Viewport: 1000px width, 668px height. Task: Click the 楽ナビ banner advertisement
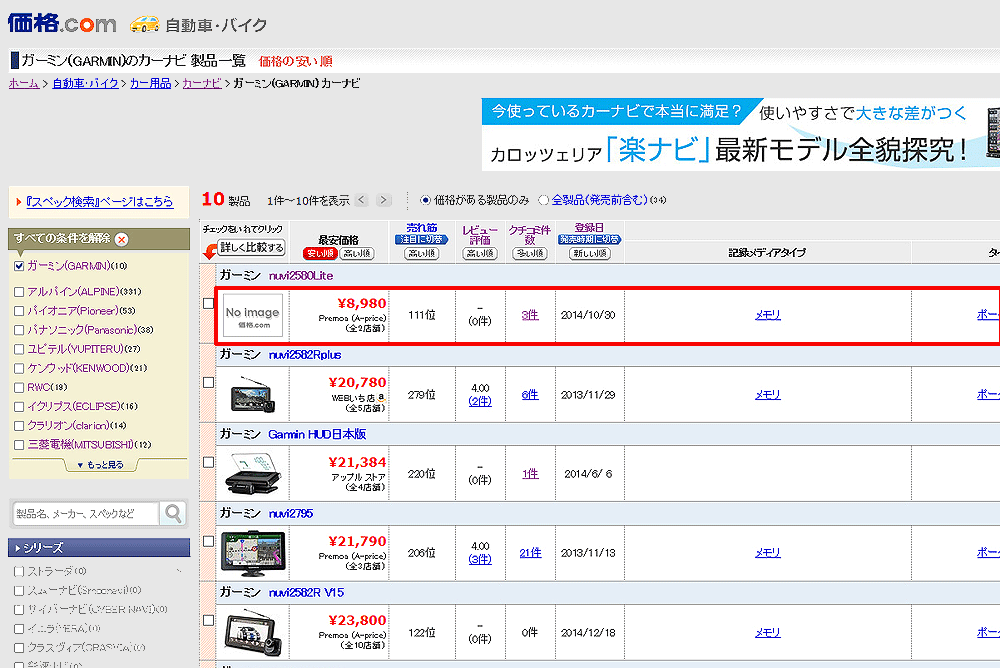click(x=740, y=134)
